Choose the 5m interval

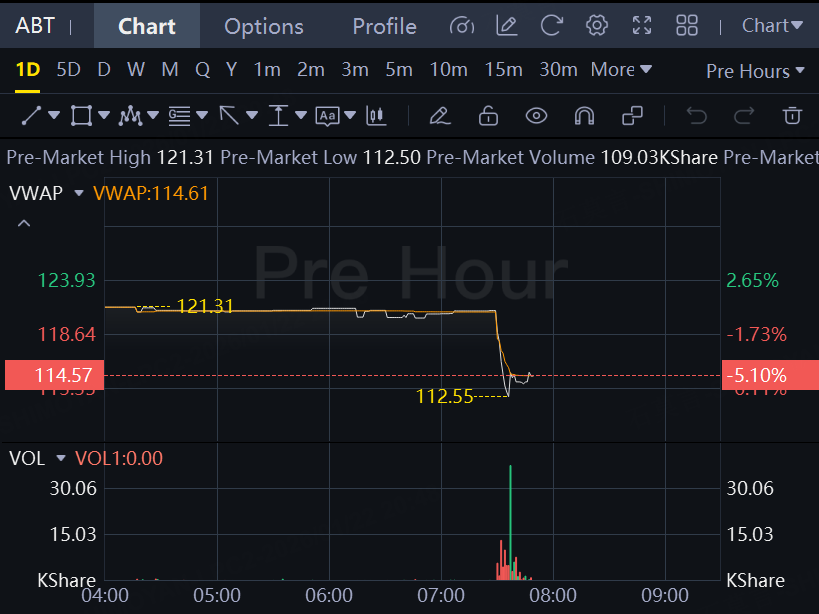(x=399, y=69)
